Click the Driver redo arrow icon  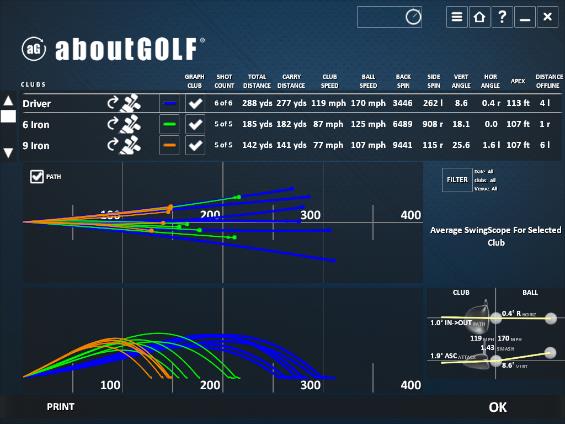[x=112, y=103]
